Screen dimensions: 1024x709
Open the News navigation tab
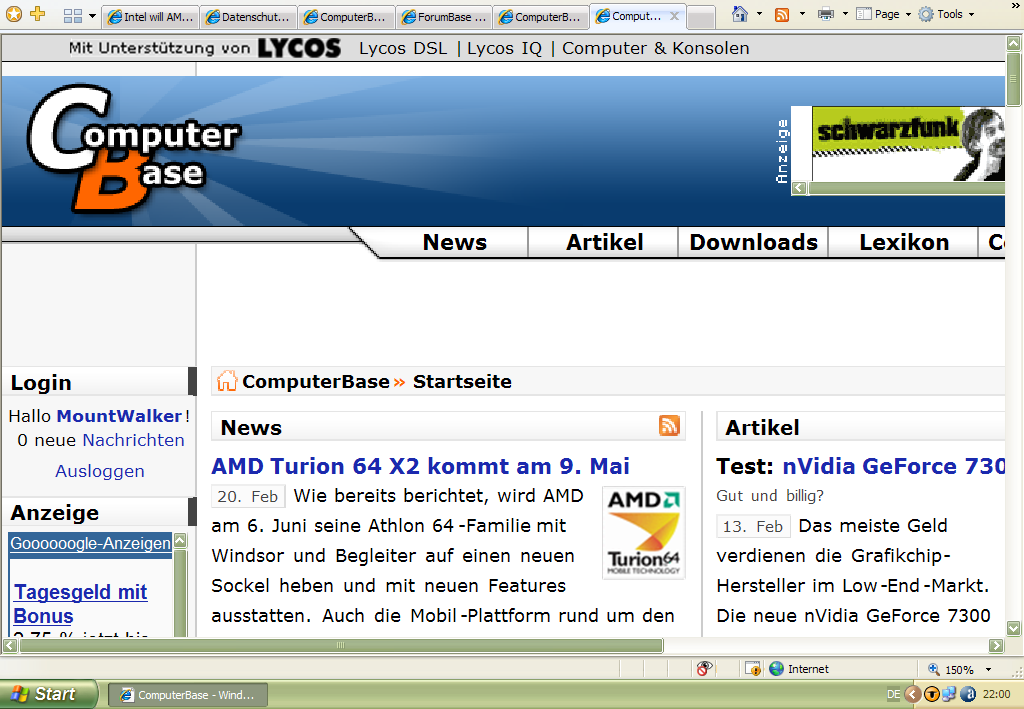coord(455,242)
